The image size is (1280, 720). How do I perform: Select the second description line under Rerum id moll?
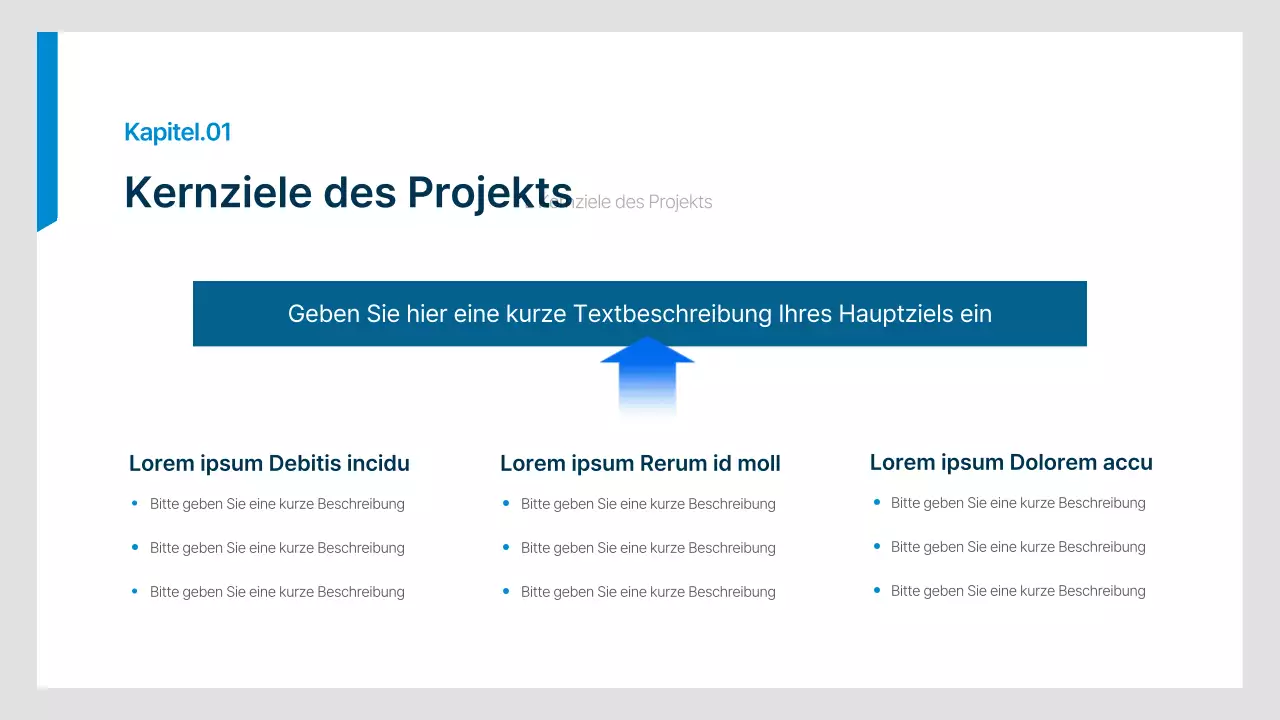pos(648,547)
